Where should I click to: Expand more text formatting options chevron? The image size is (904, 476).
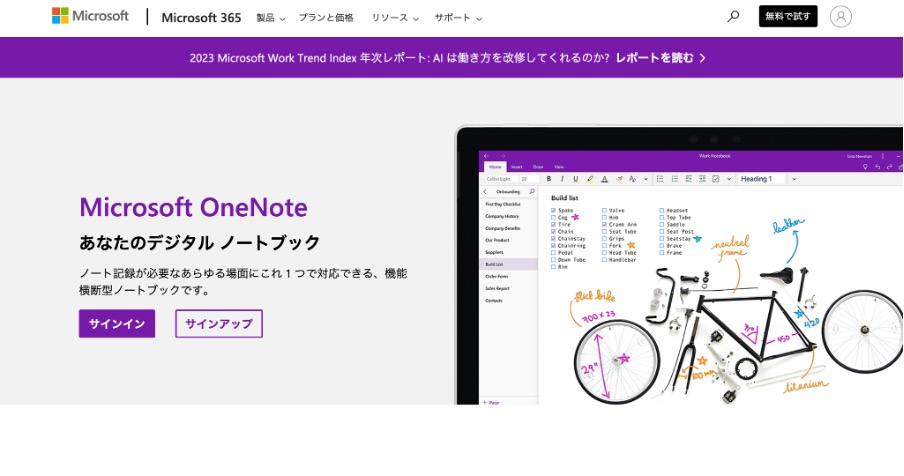[646, 179]
